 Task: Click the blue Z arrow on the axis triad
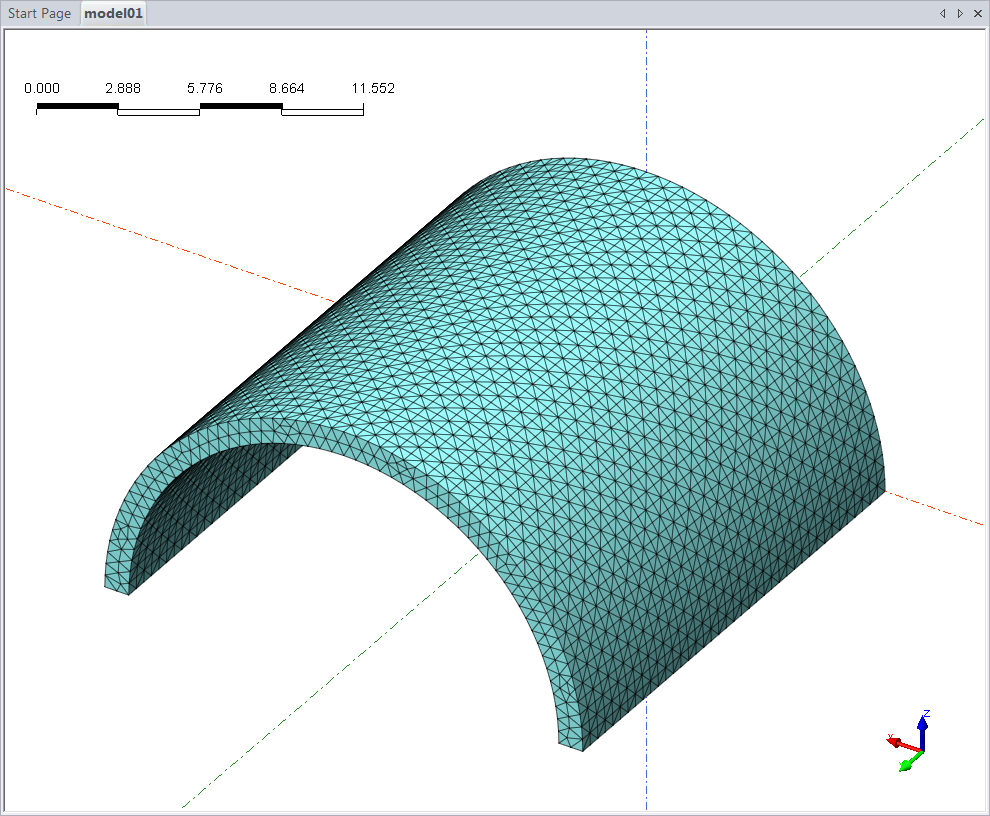click(922, 726)
